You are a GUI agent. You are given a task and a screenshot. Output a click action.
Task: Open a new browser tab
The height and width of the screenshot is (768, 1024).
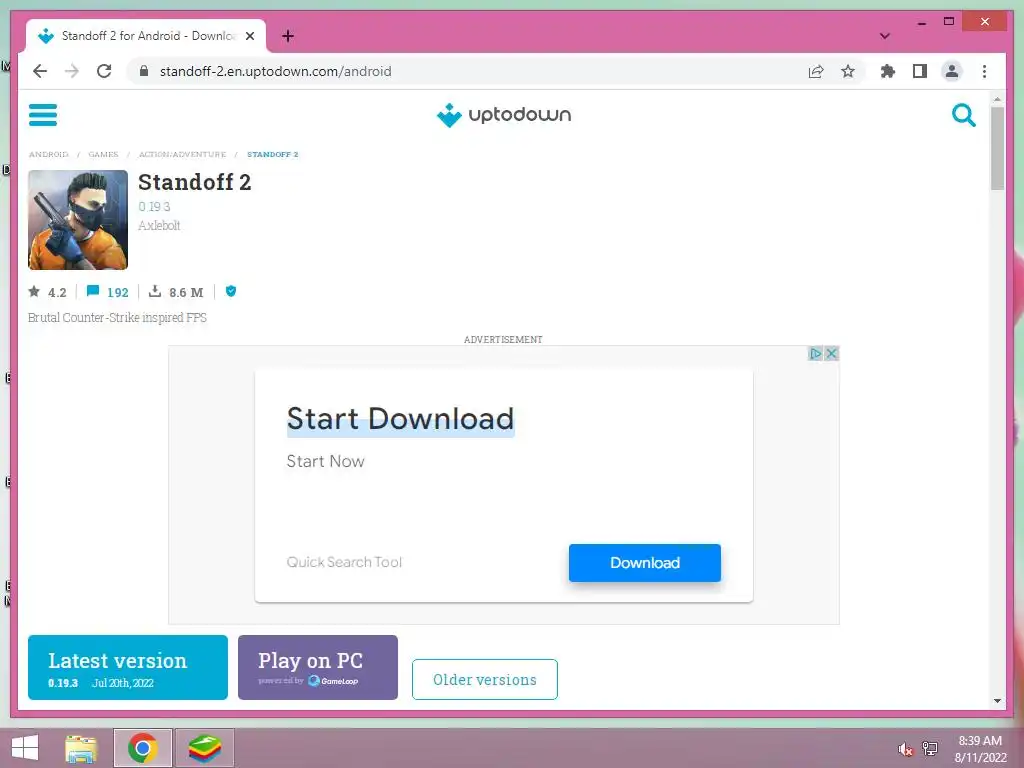point(288,36)
